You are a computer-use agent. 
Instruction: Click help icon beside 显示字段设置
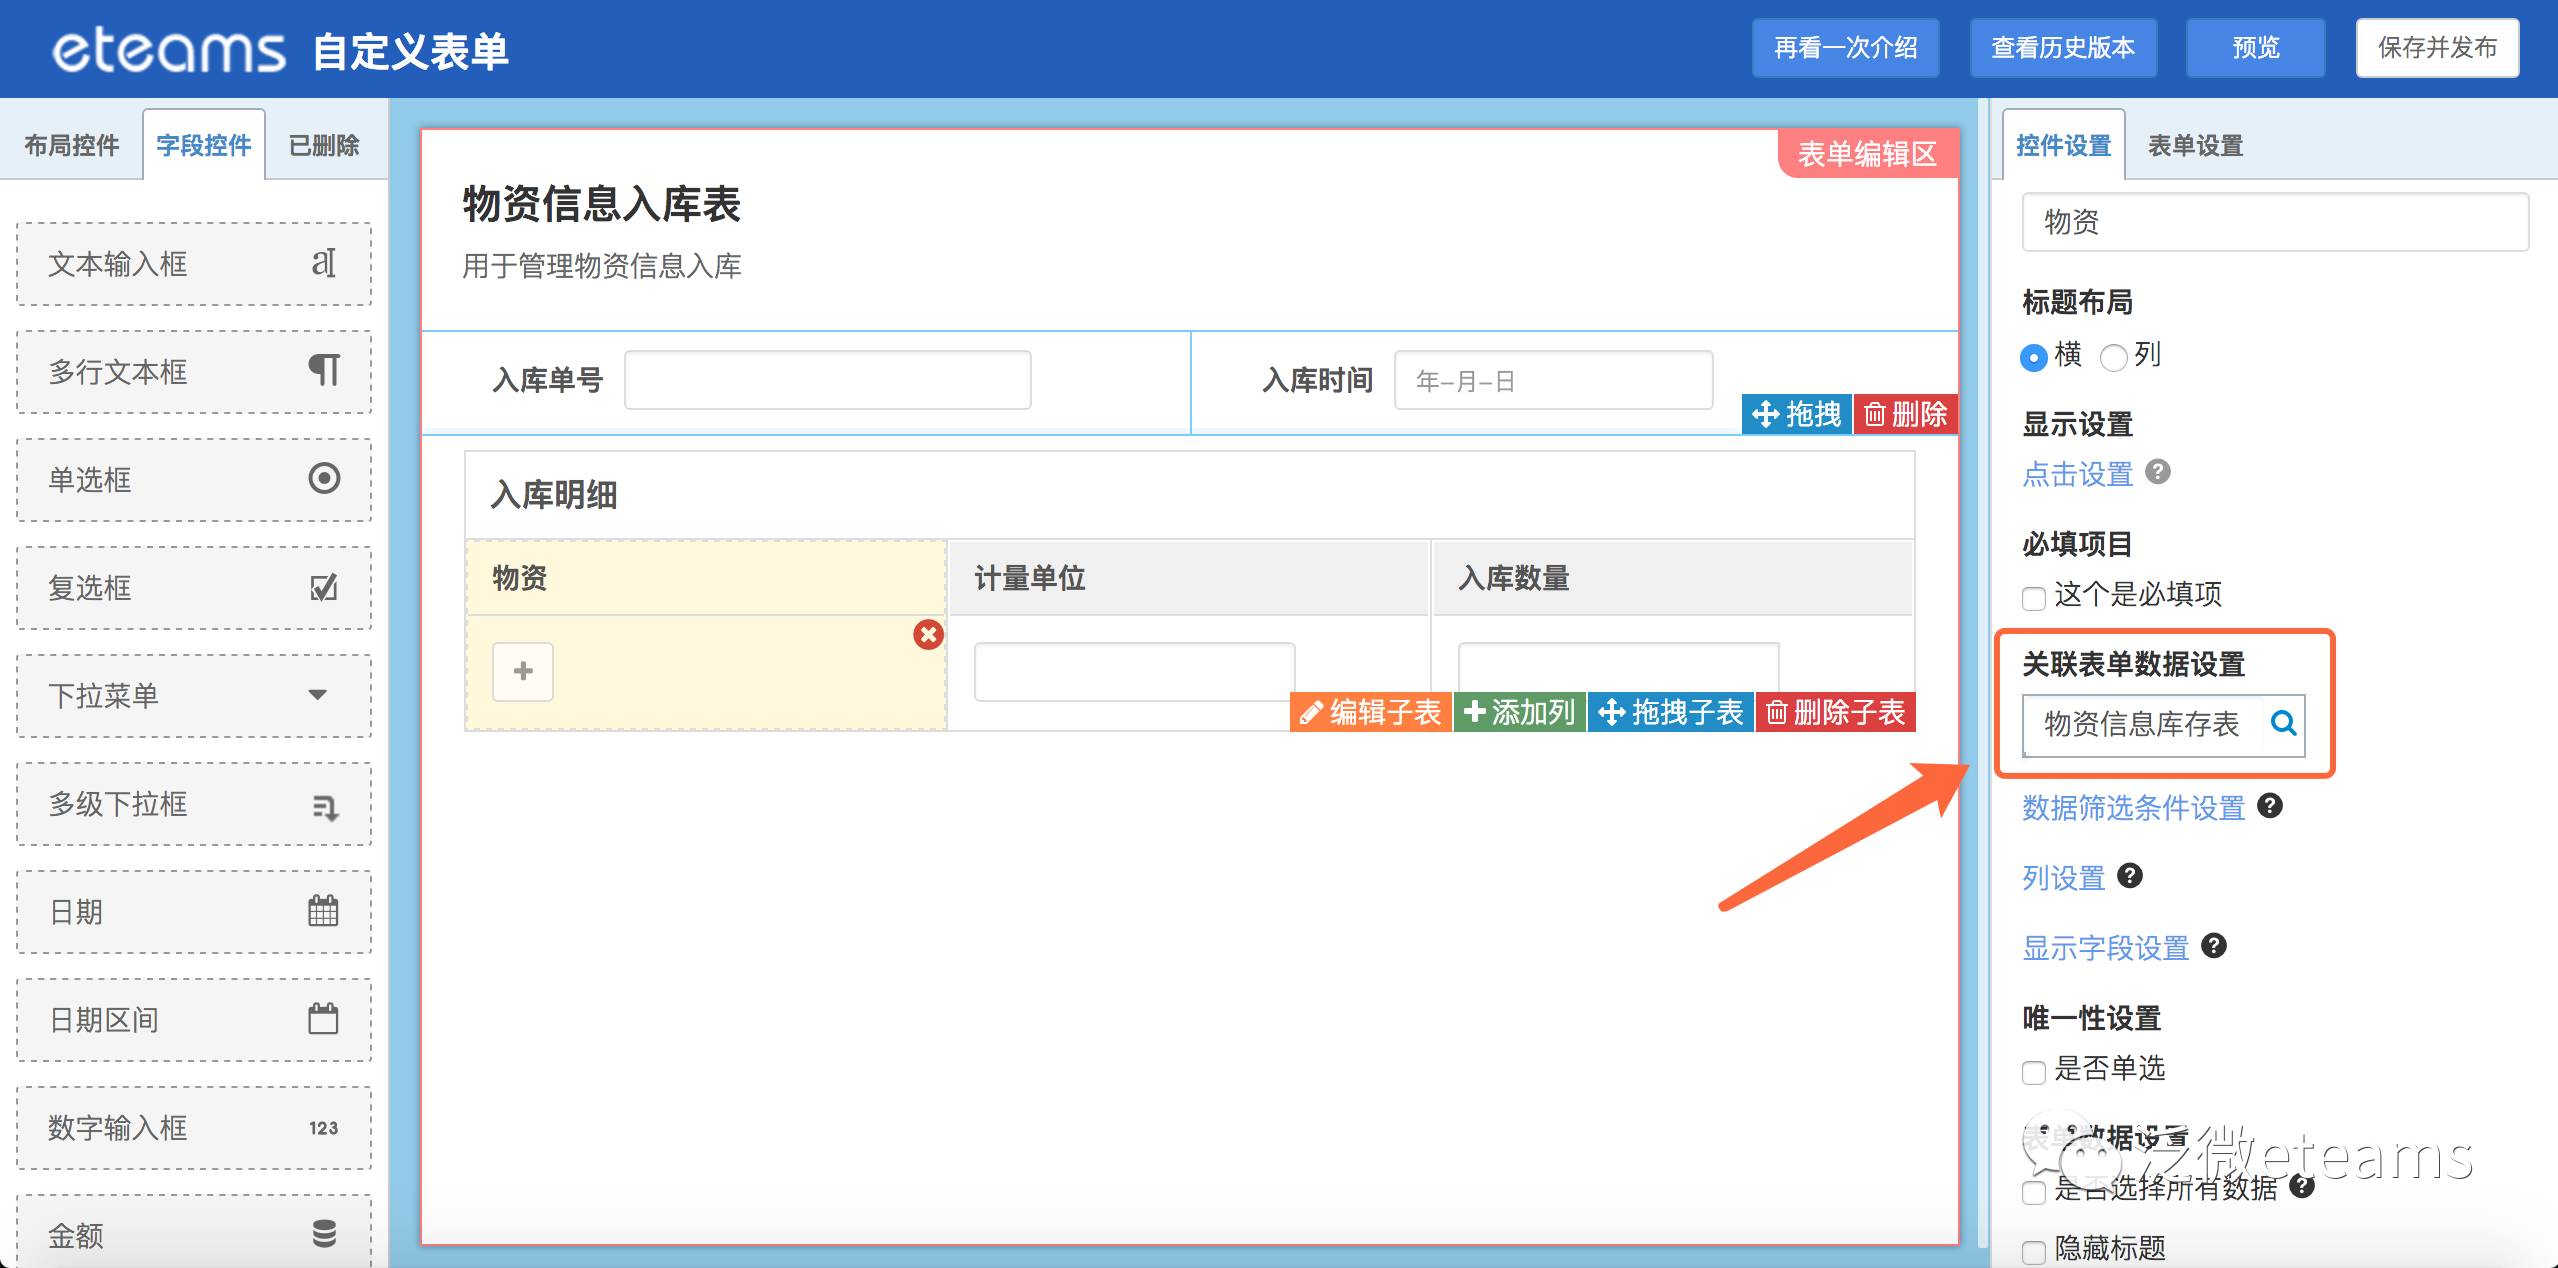pos(2214,946)
